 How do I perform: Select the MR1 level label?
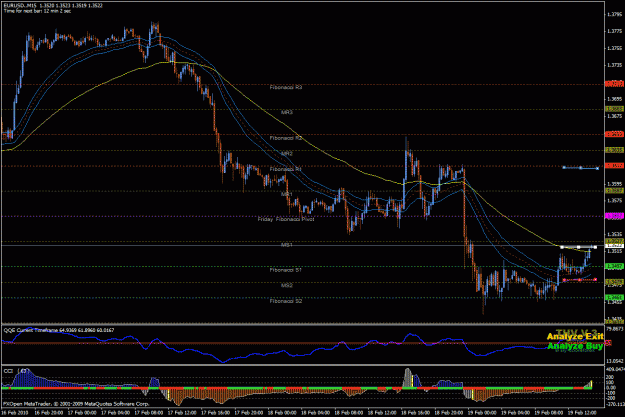(x=287, y=194)
